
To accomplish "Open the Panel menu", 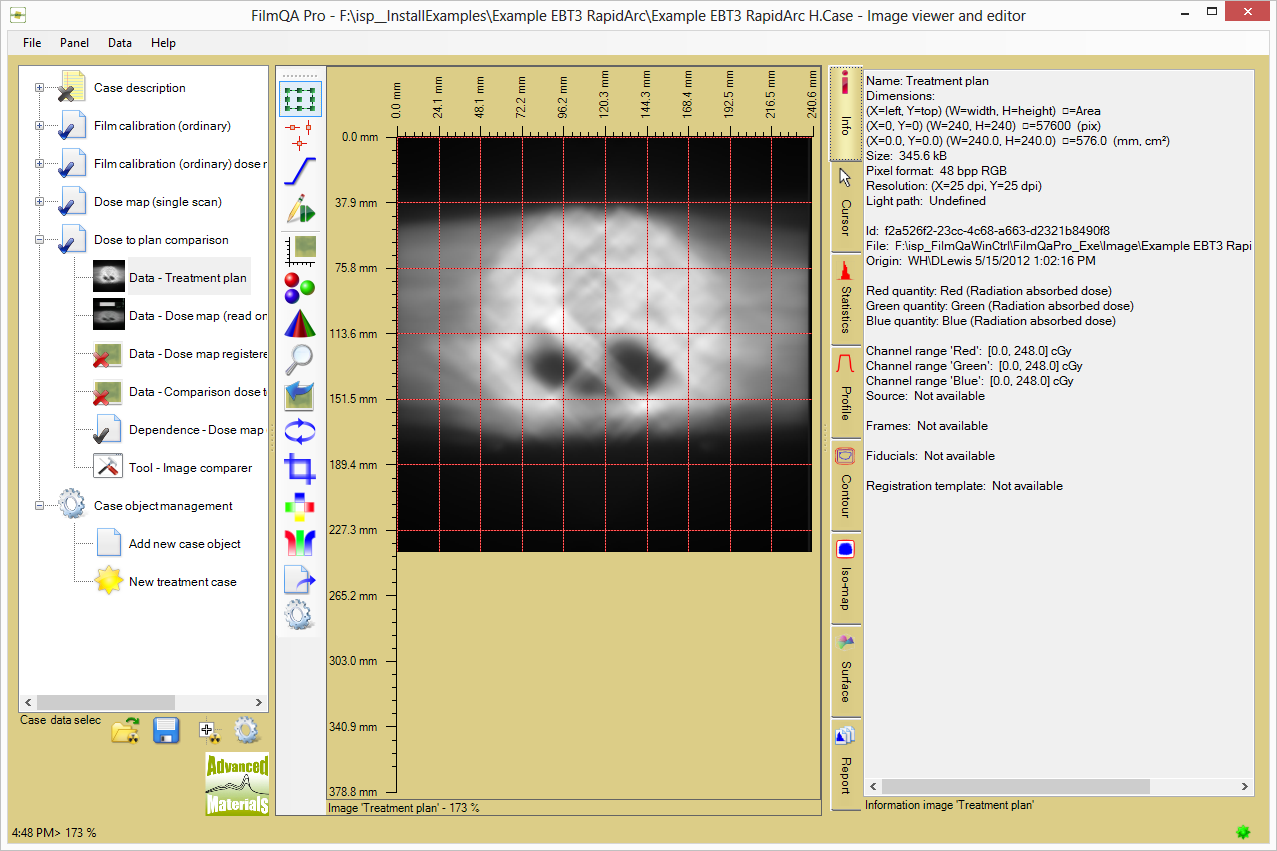I will (74, 43).
